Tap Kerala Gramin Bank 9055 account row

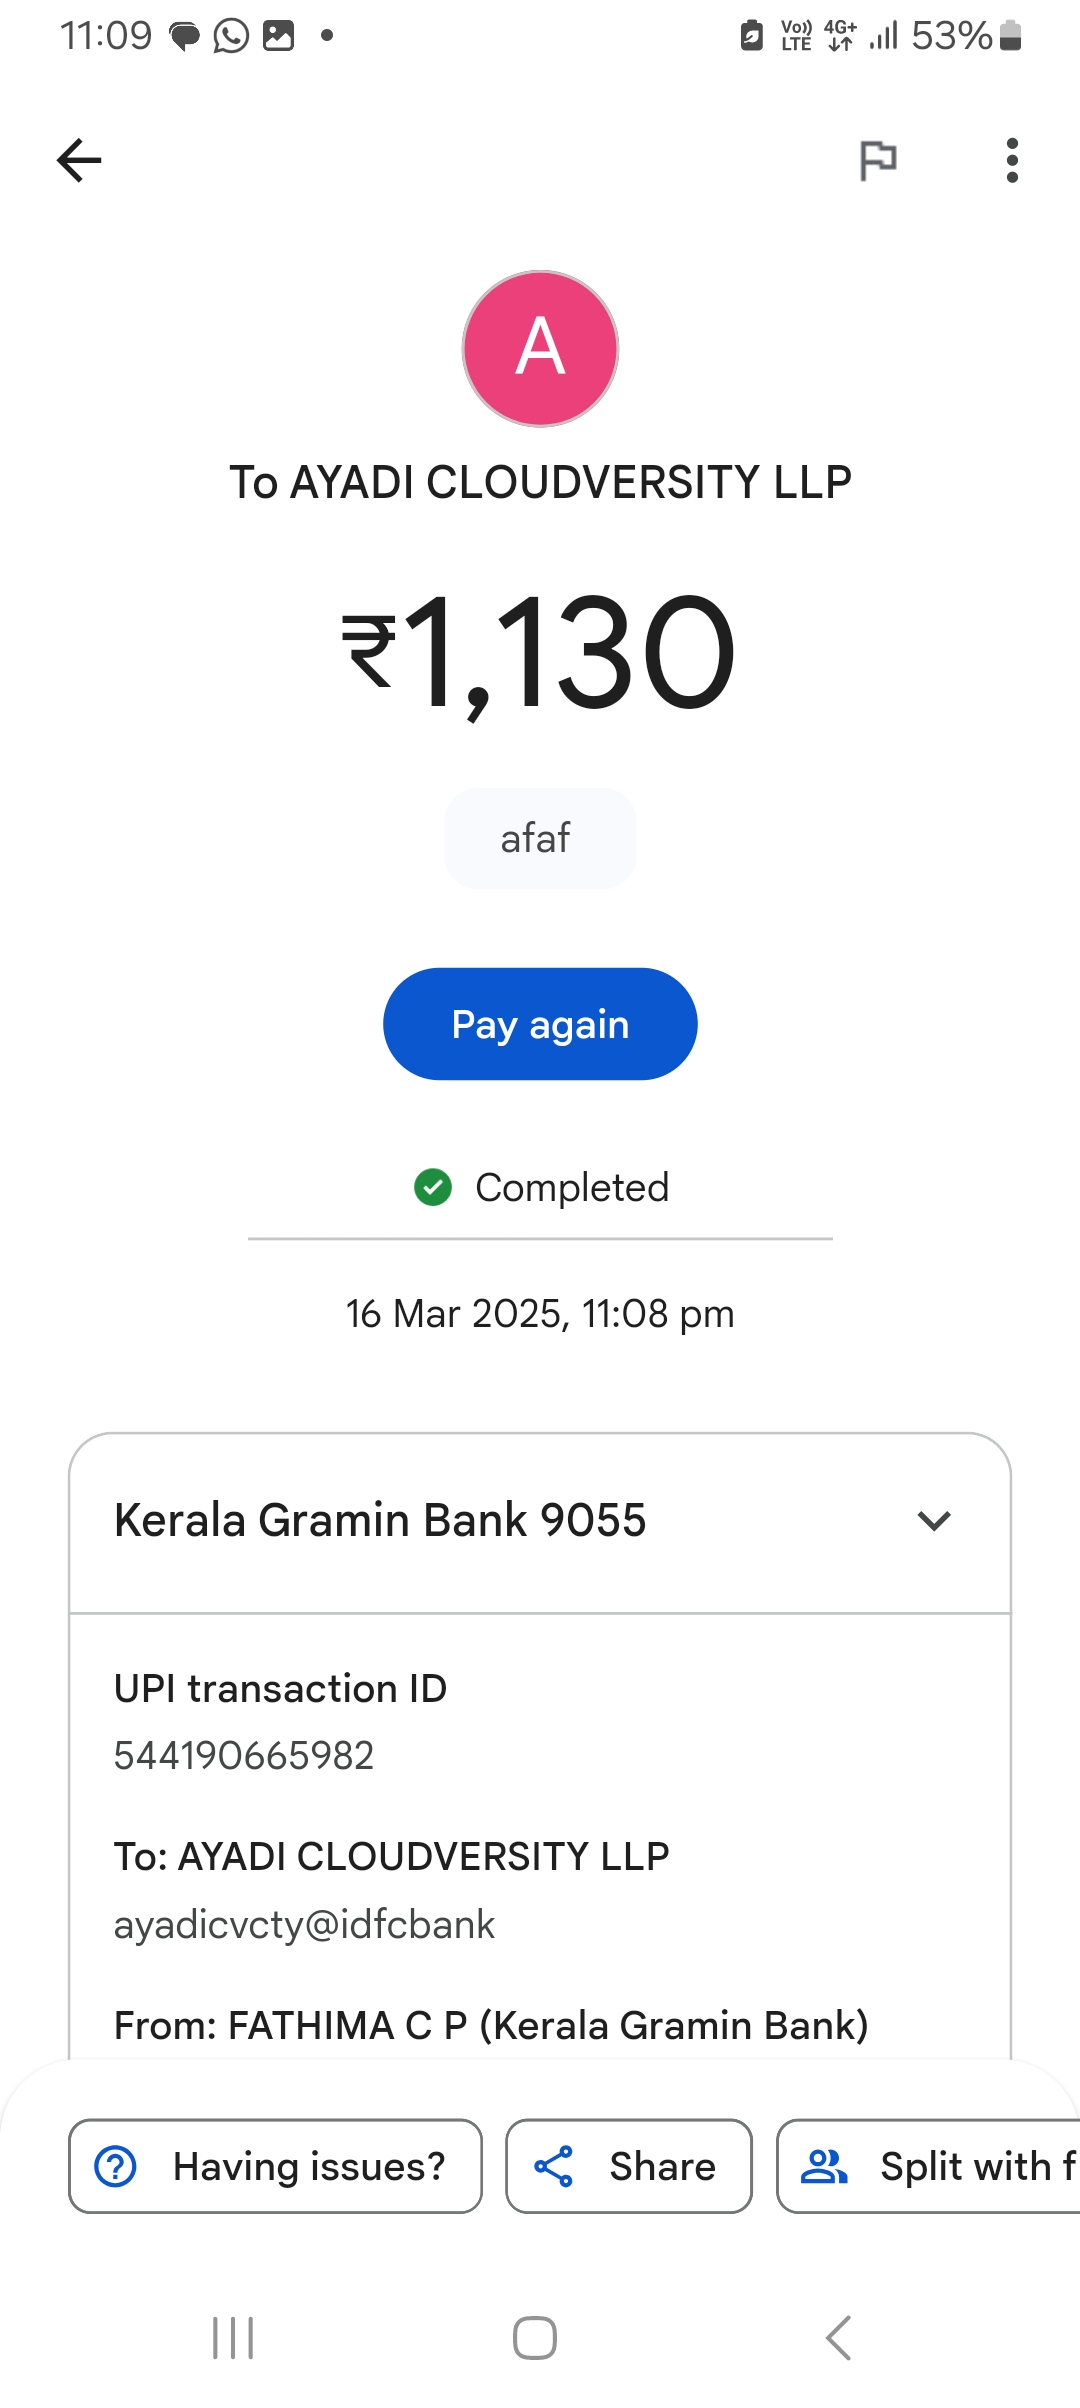[380, 1521]
